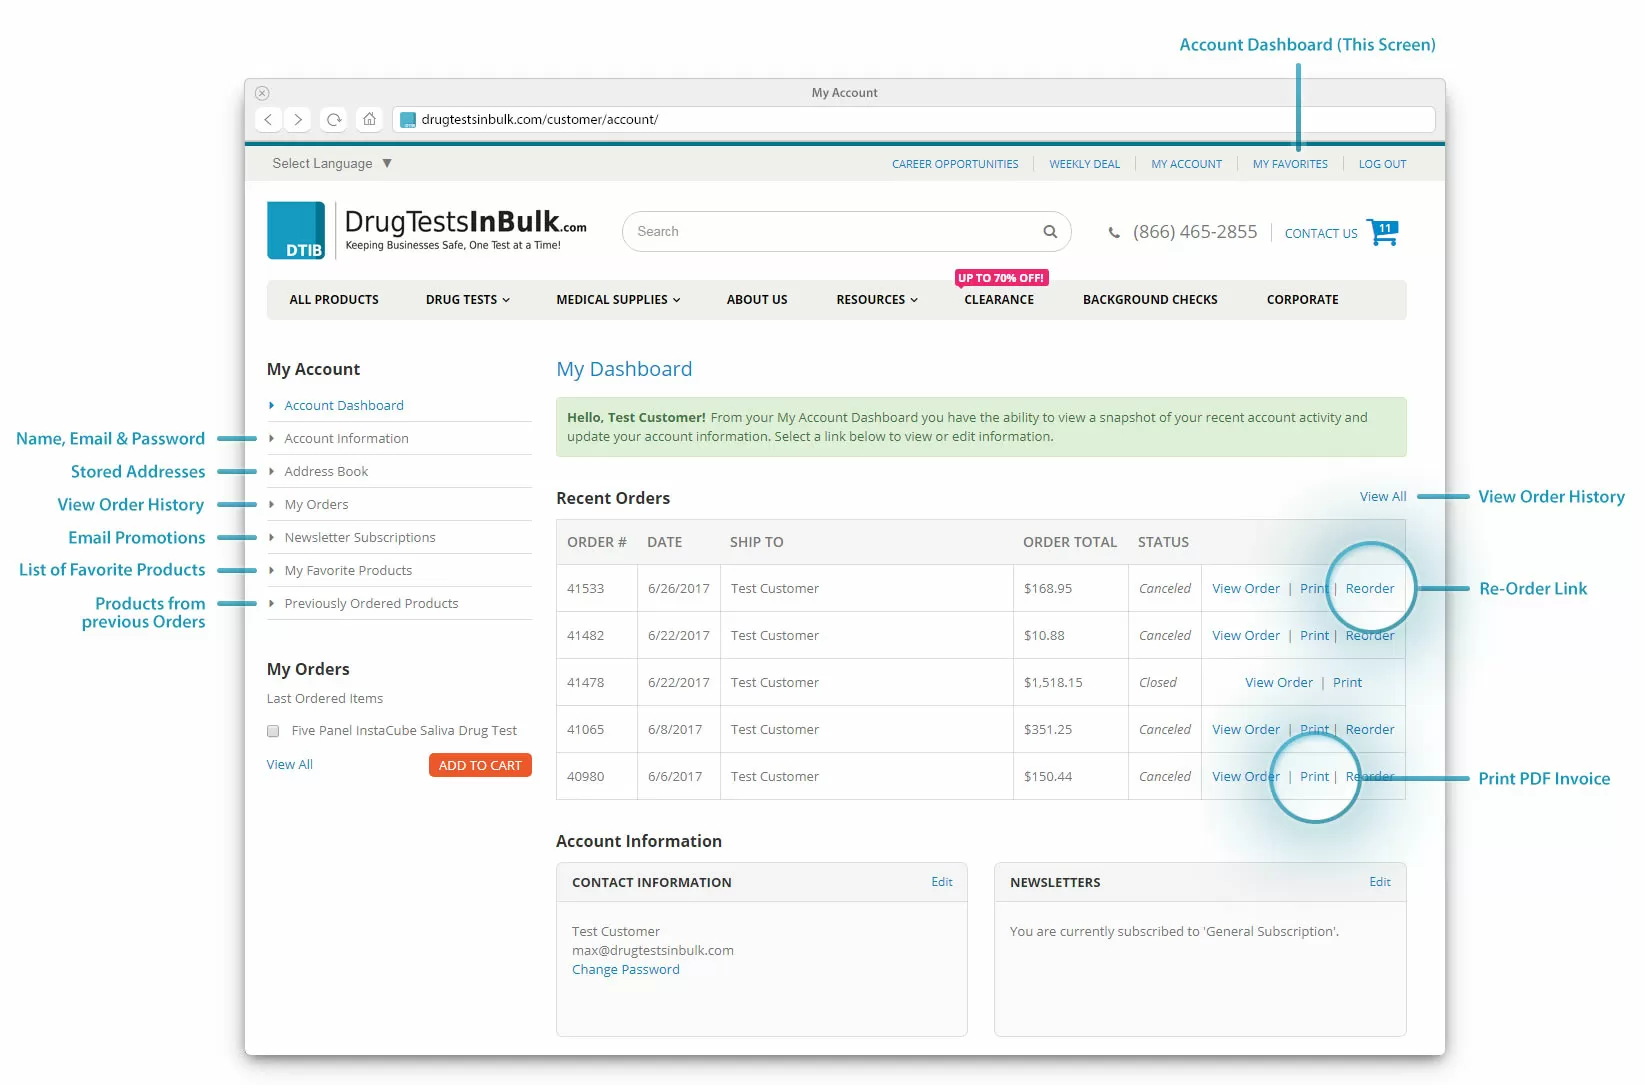Go to the MY FAVORITES menu item
This screenshot has height=1085, width=1645.
(x=1289, y=164)
